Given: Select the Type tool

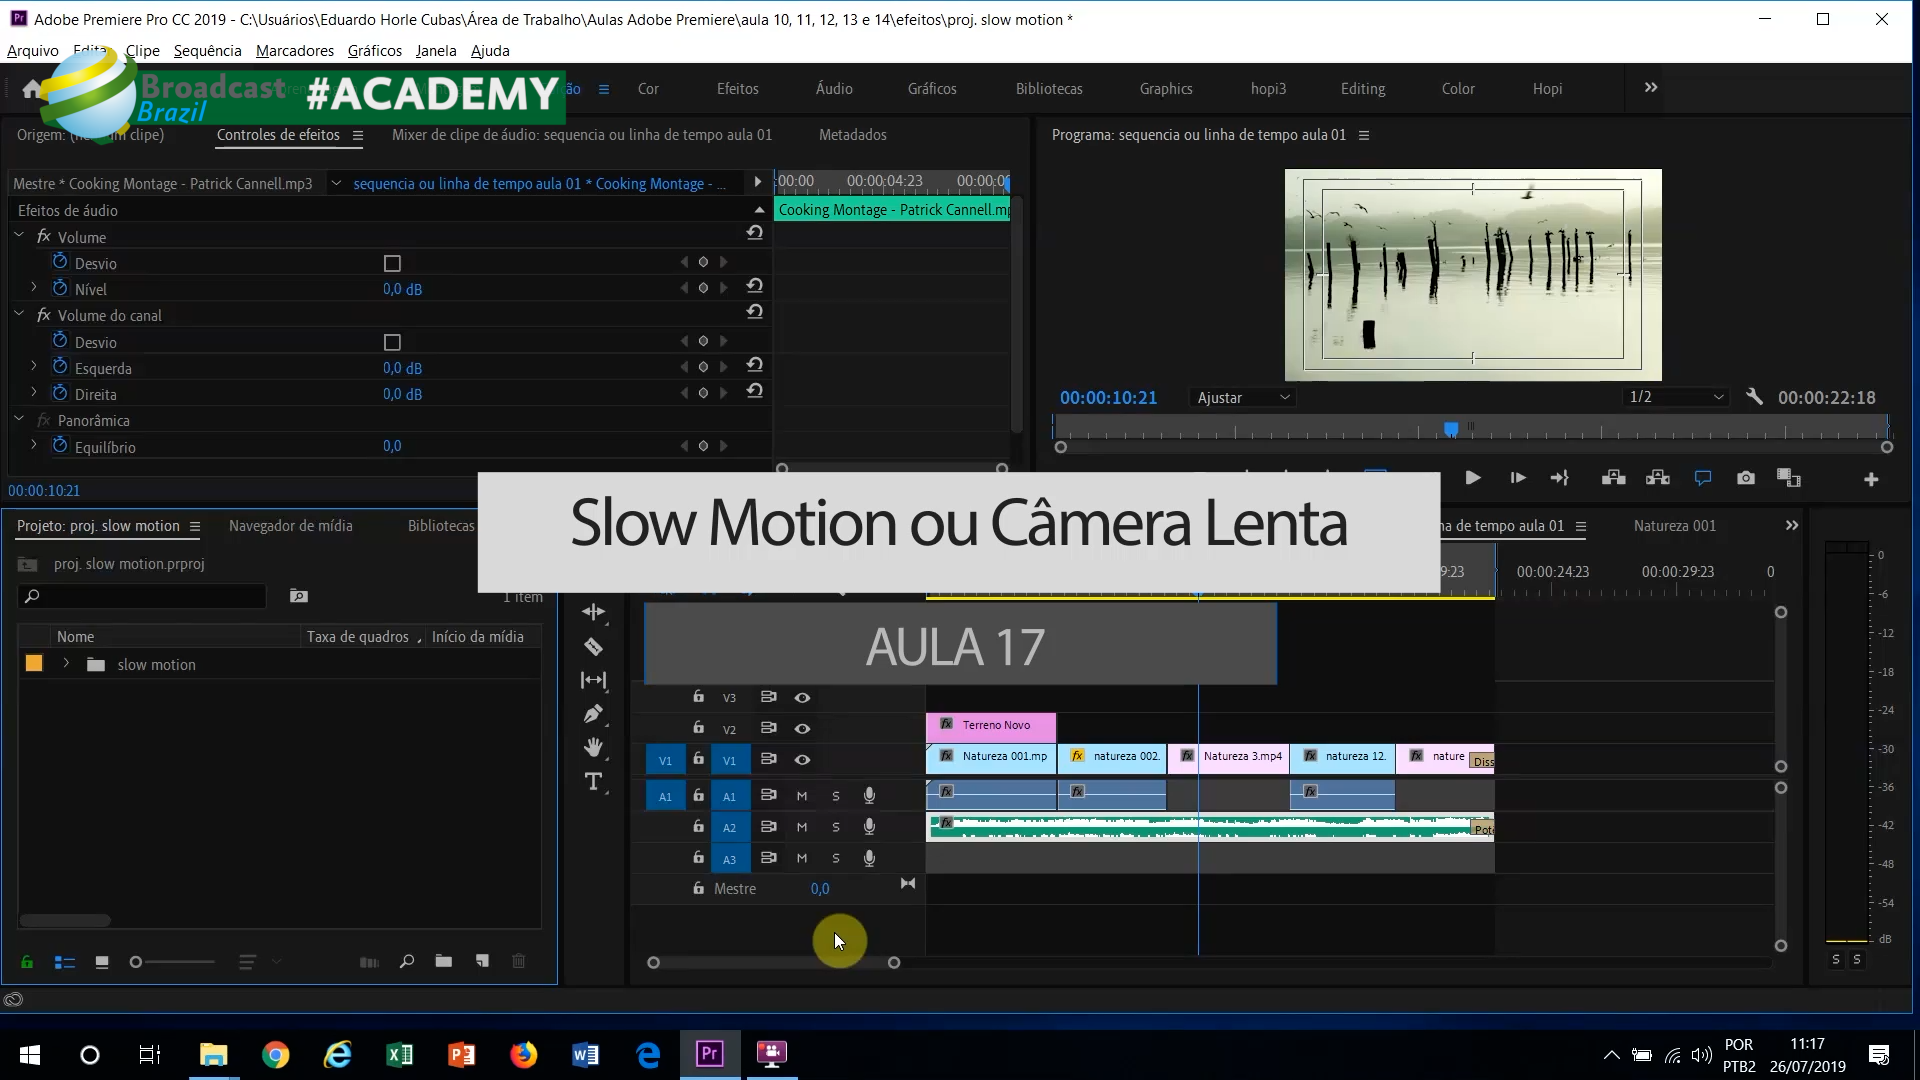Looking at the screenshot, I should coord(593,781).
